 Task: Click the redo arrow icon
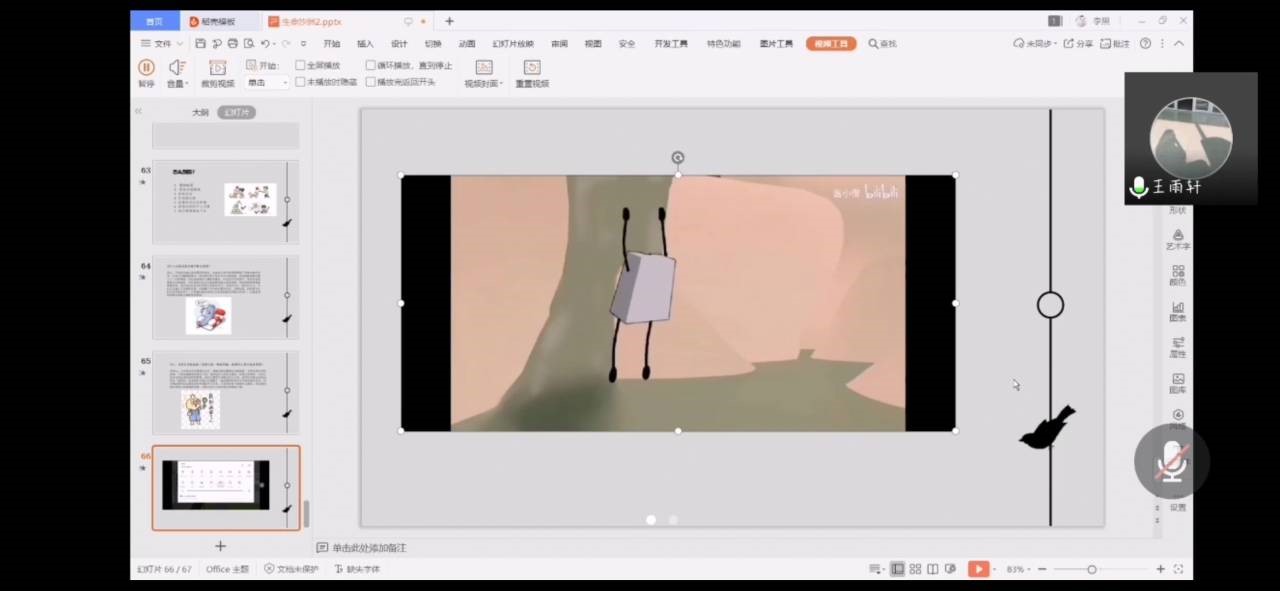pyautogui.click(x=287, y=44)
